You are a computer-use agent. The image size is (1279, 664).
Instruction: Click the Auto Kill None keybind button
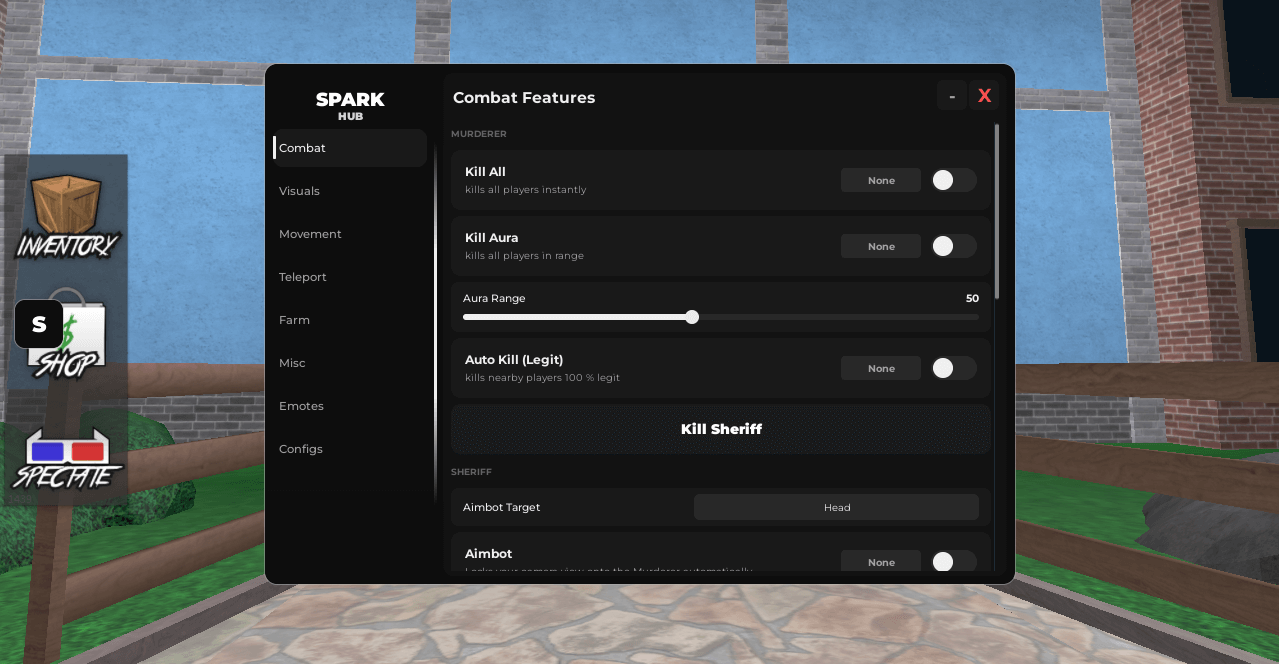point(881,368)
